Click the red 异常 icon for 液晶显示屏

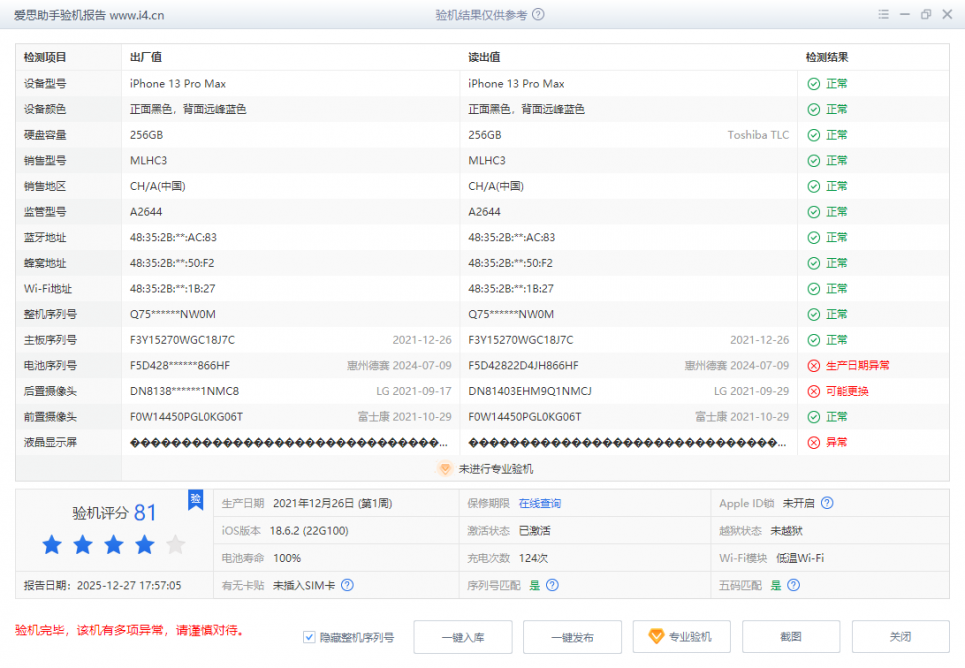814,442
